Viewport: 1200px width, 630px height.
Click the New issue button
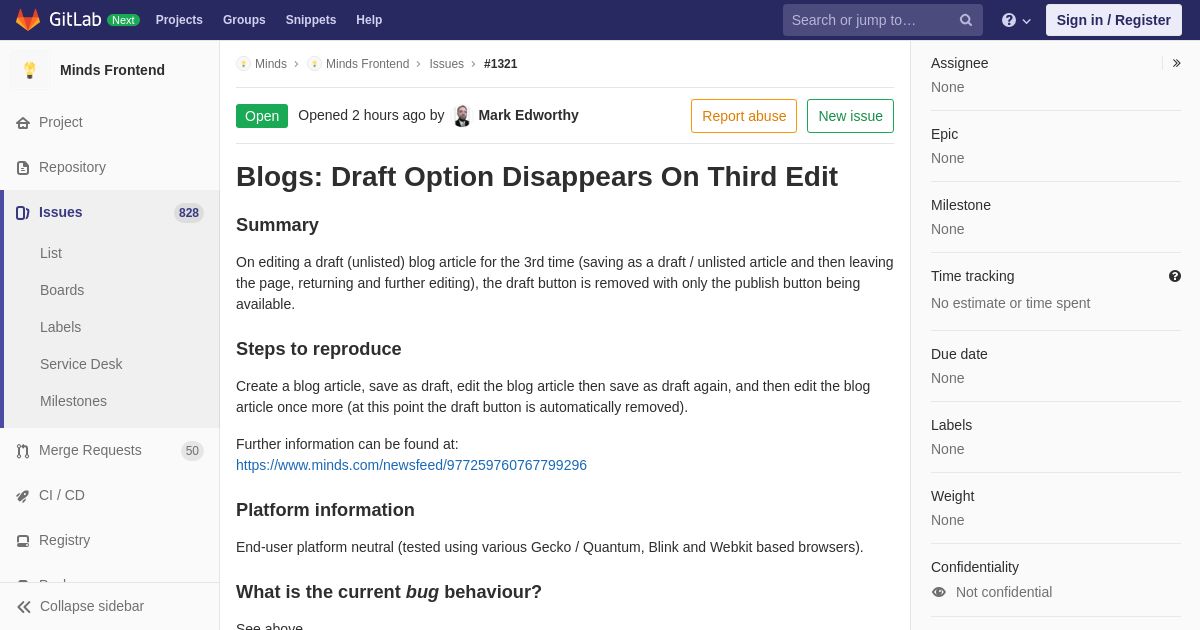pyautogui.click(x=850, y=116)
